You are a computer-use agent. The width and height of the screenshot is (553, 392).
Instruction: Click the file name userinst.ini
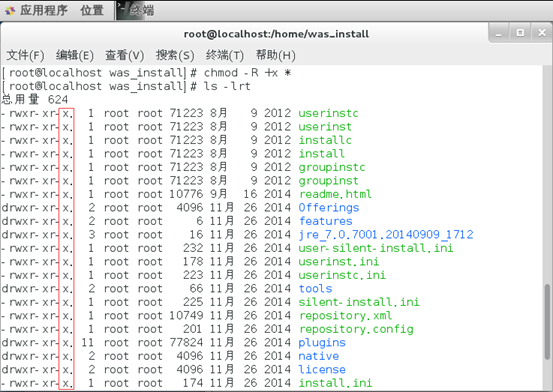[x=339, y=261]
